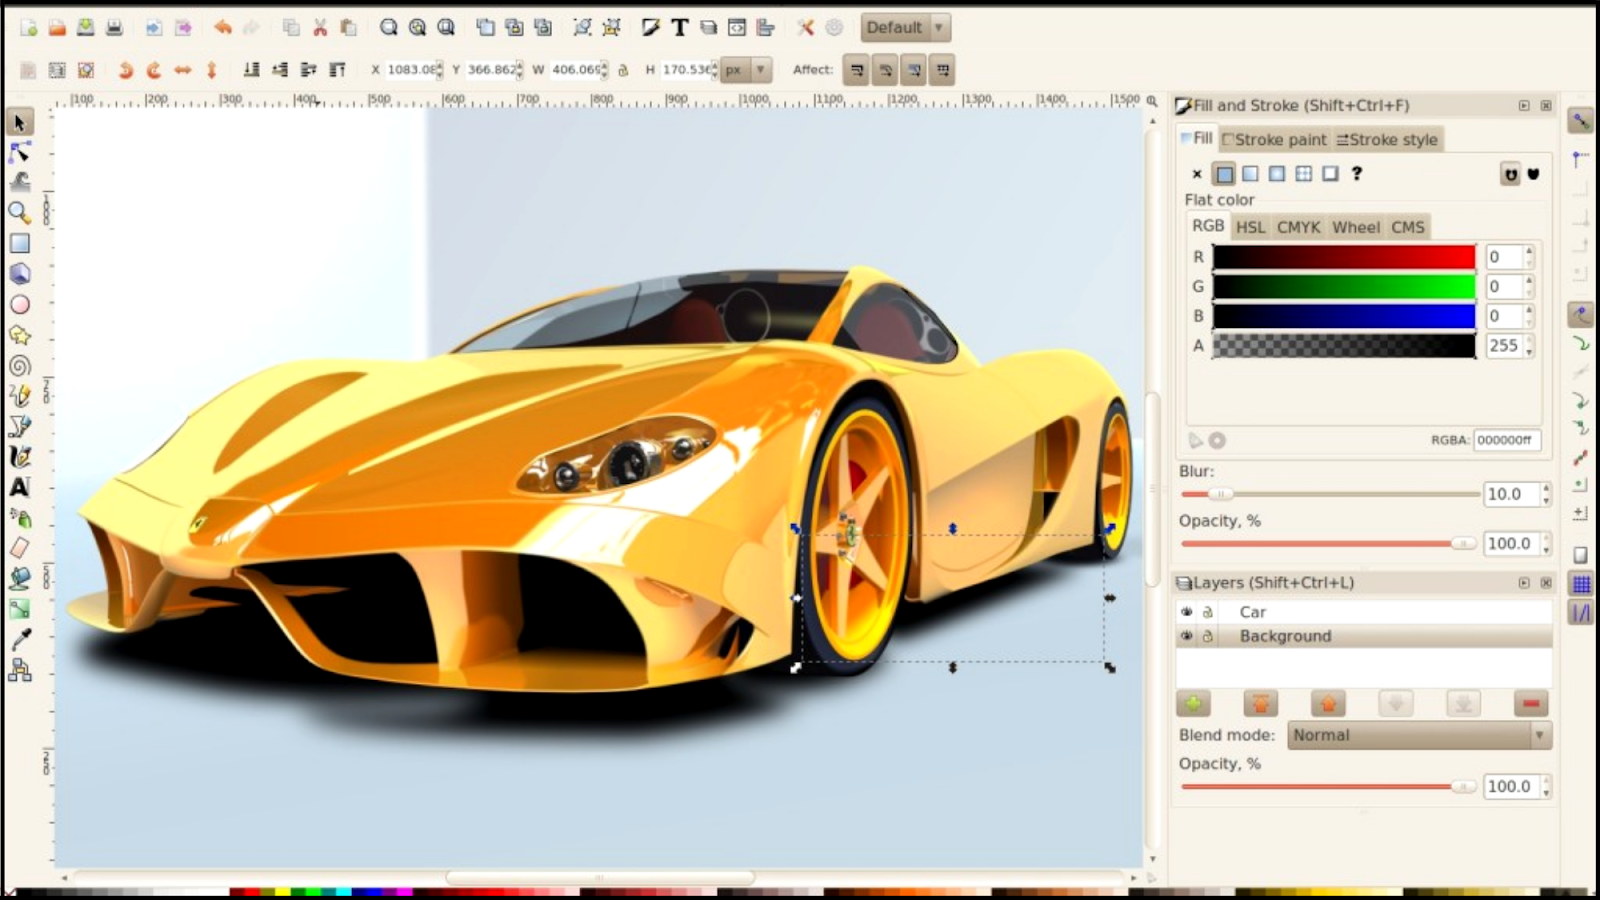This screenshot has height=900, width=1600.
Task: Iconify the Fill and Stroke panel
Action: (1524, 105)
